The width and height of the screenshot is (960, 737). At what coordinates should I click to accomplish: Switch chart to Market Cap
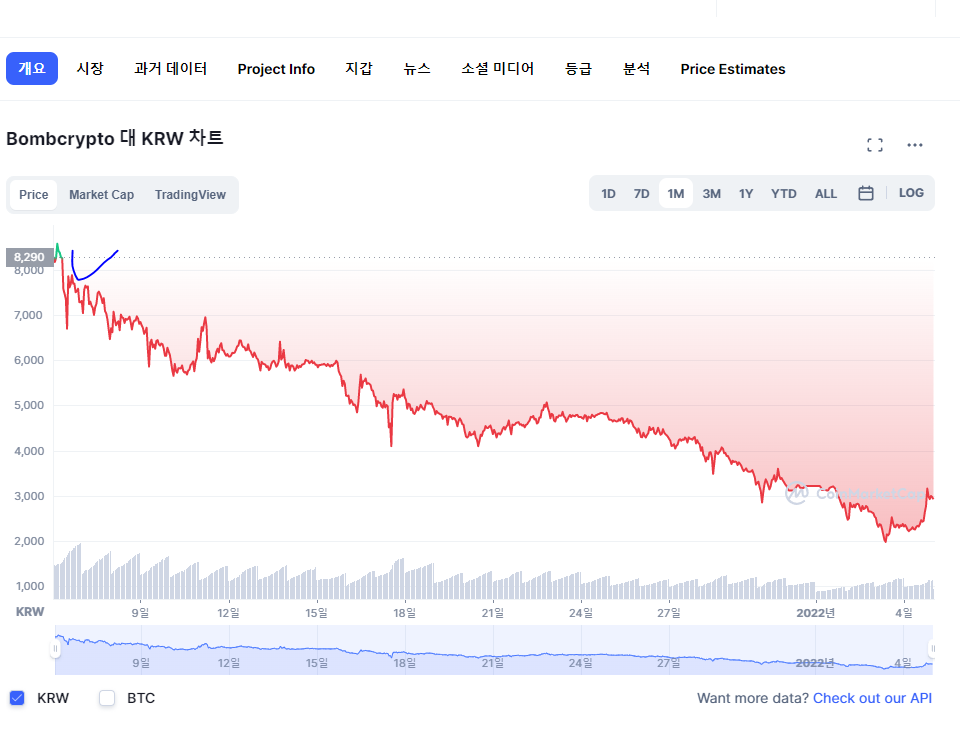tap(102, 195)
